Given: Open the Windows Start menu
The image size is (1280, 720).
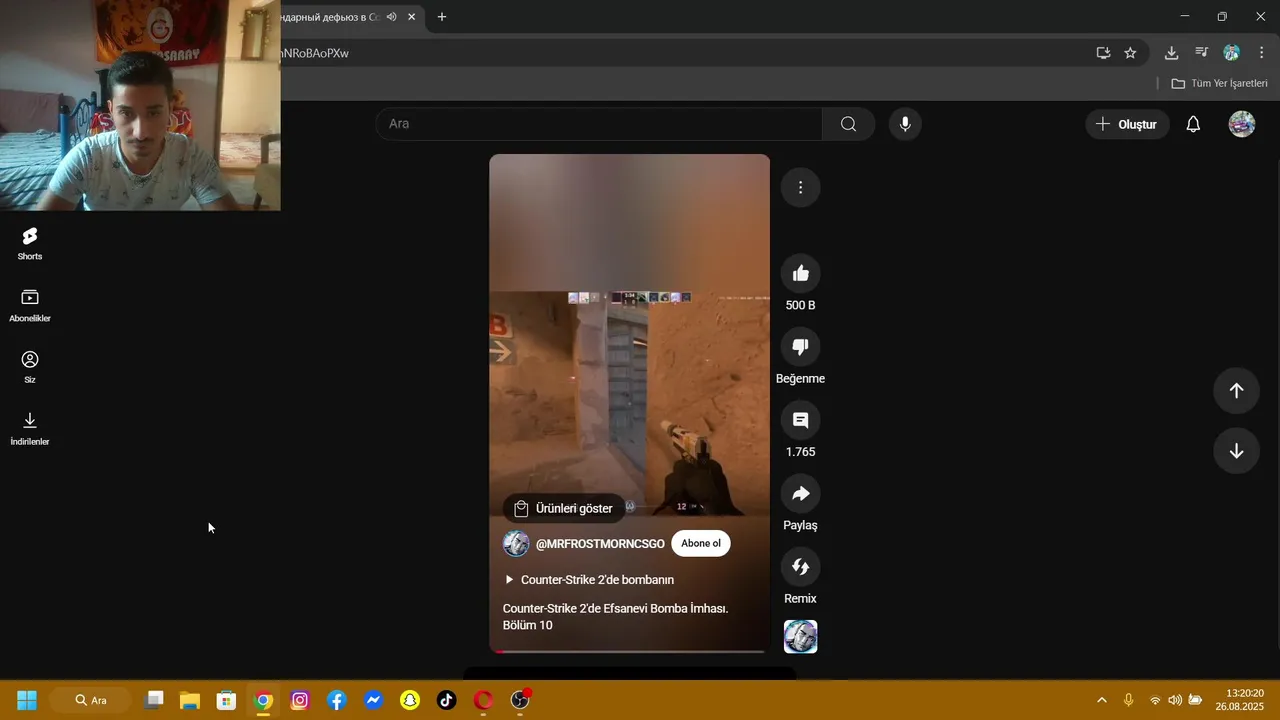Looking at the screenshot, I should pyautogui.click(x=27, y=700).
